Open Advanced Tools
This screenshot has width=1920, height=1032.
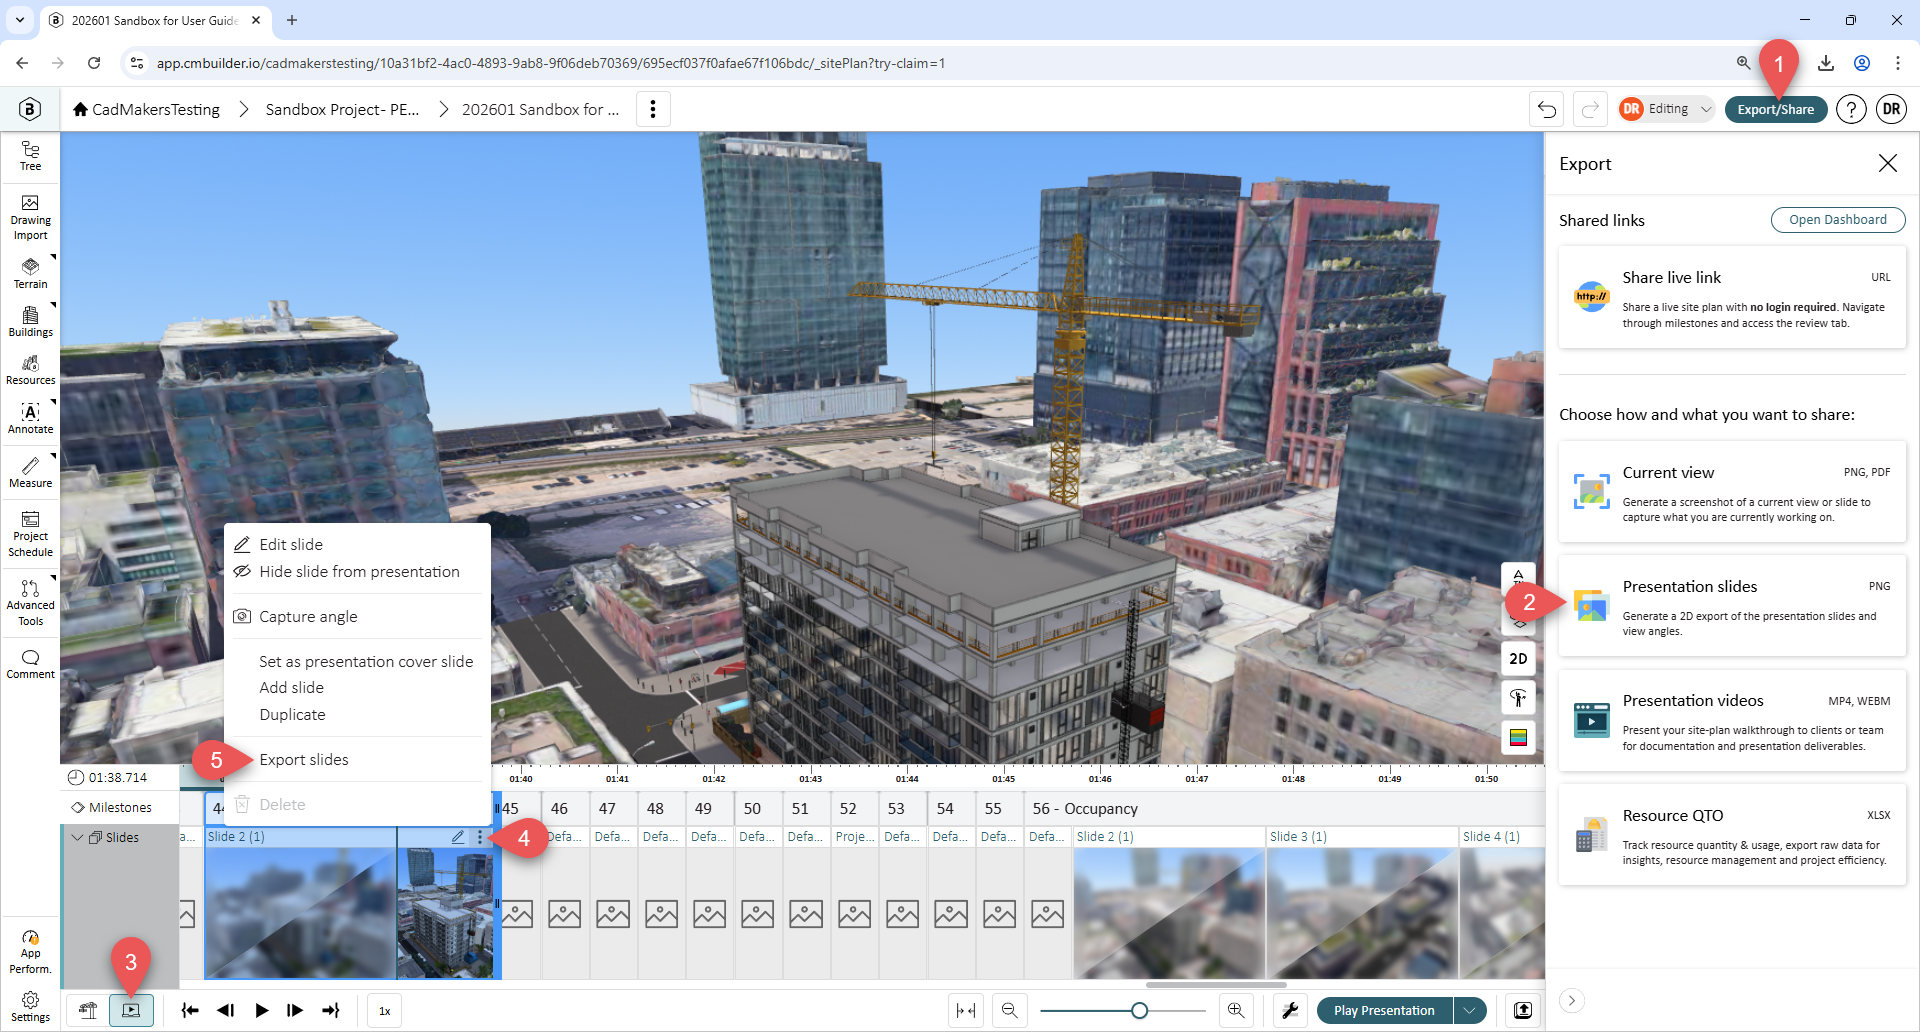[x=30, y=603]
